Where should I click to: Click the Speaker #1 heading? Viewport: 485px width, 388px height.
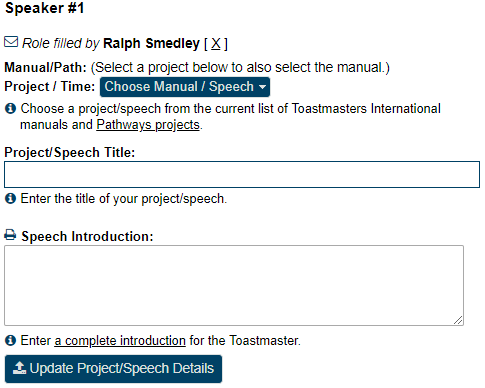point(44,8)
